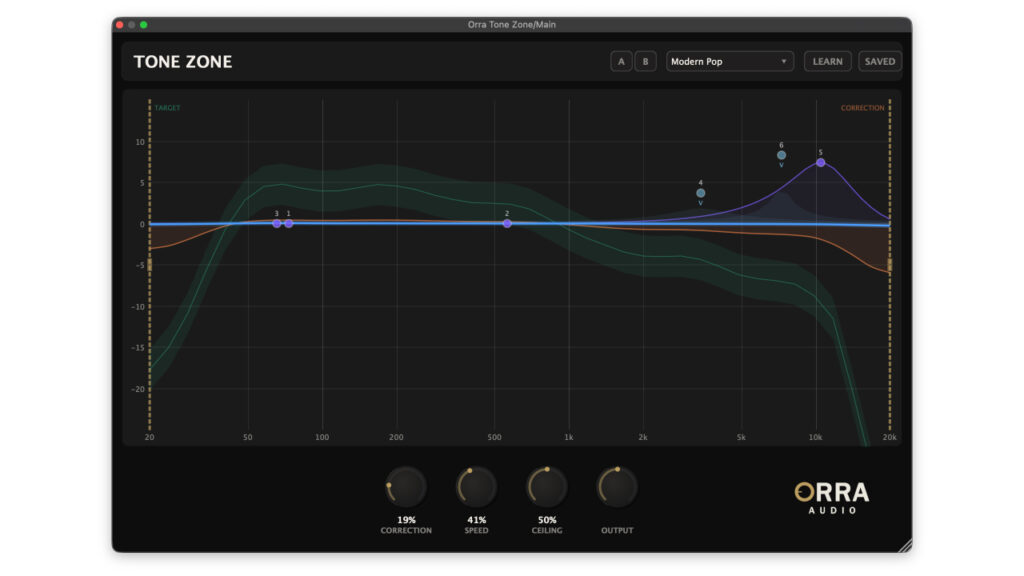Image resolution: width=1024 pixels, height=576 pixels.
Task: Click the grayed-out band node 6
Action: (782, 155)
